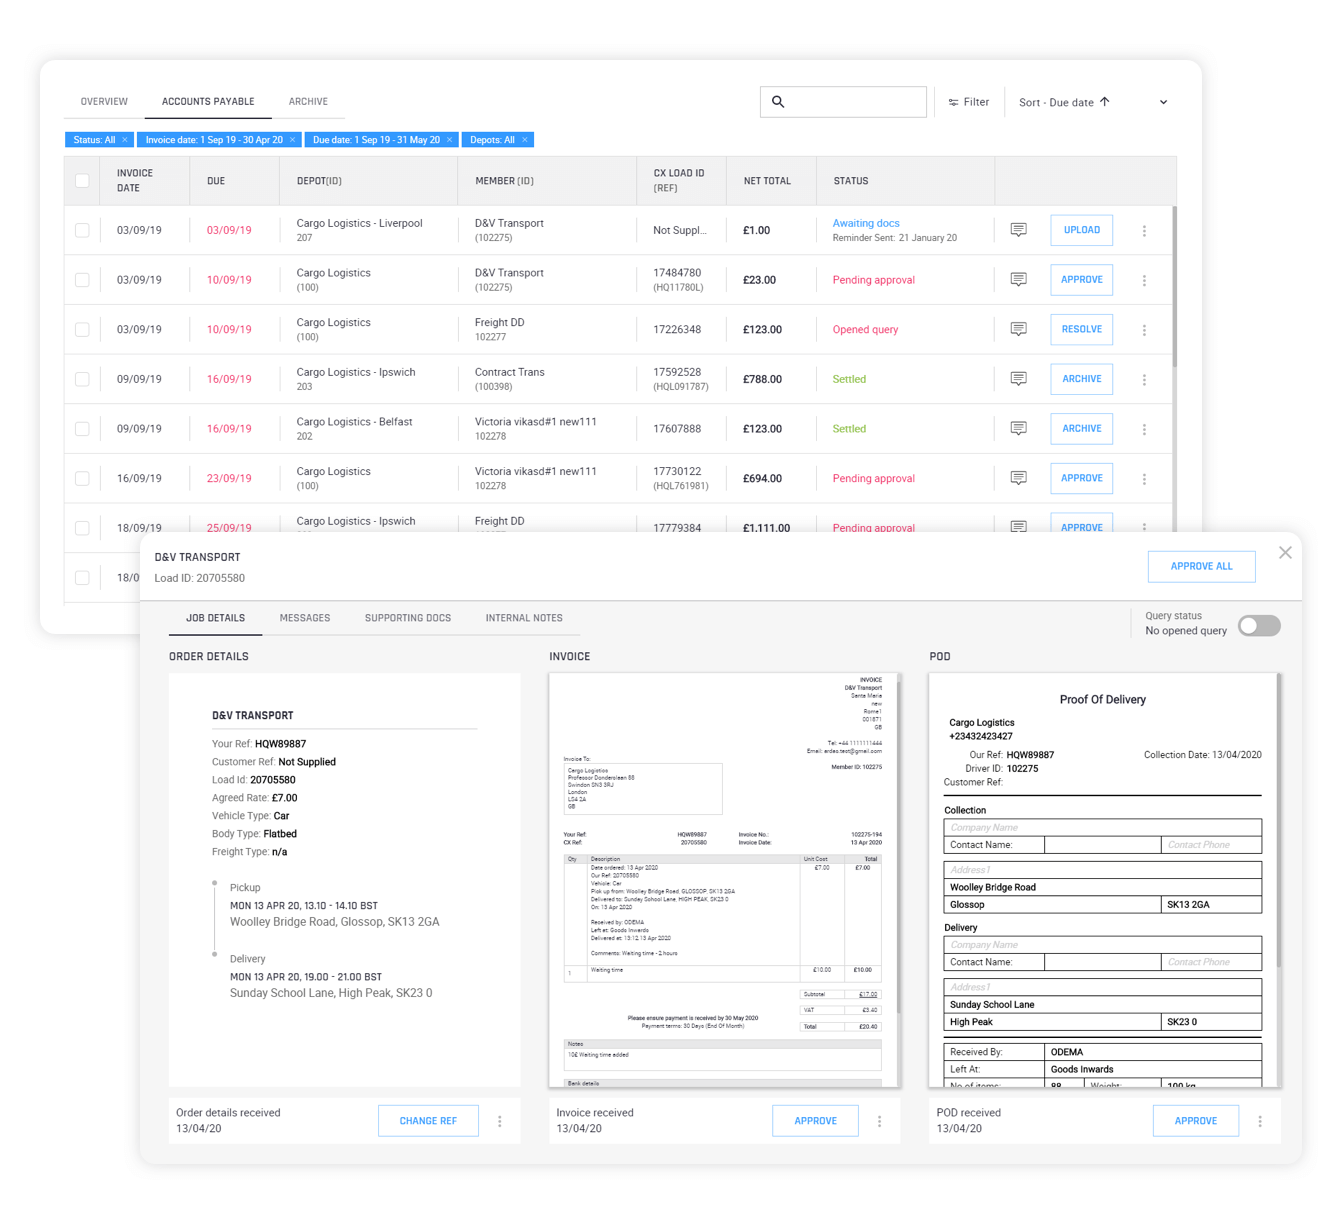Open more options for load 17607888 row

pos(1144,429)
